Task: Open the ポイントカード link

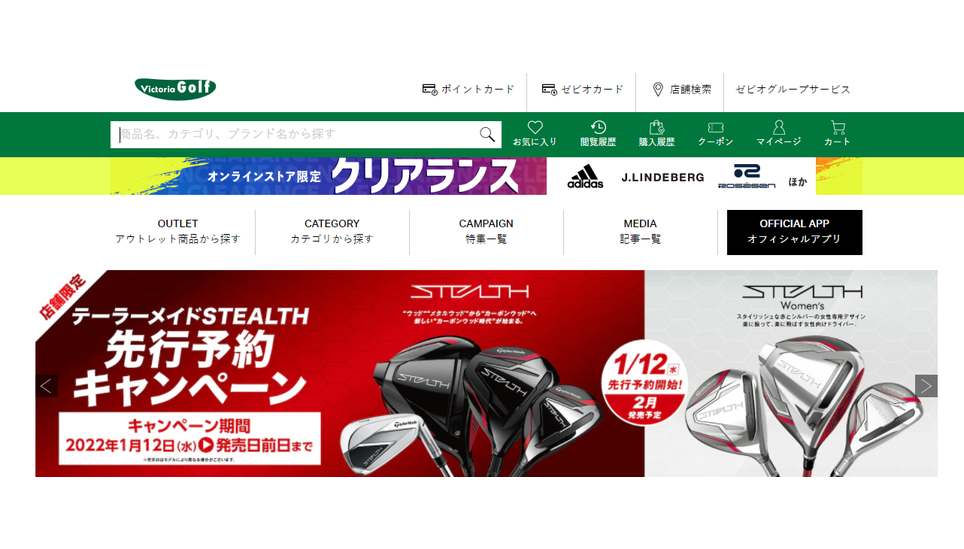Action: pyautogui.click(x=468, y=90)
